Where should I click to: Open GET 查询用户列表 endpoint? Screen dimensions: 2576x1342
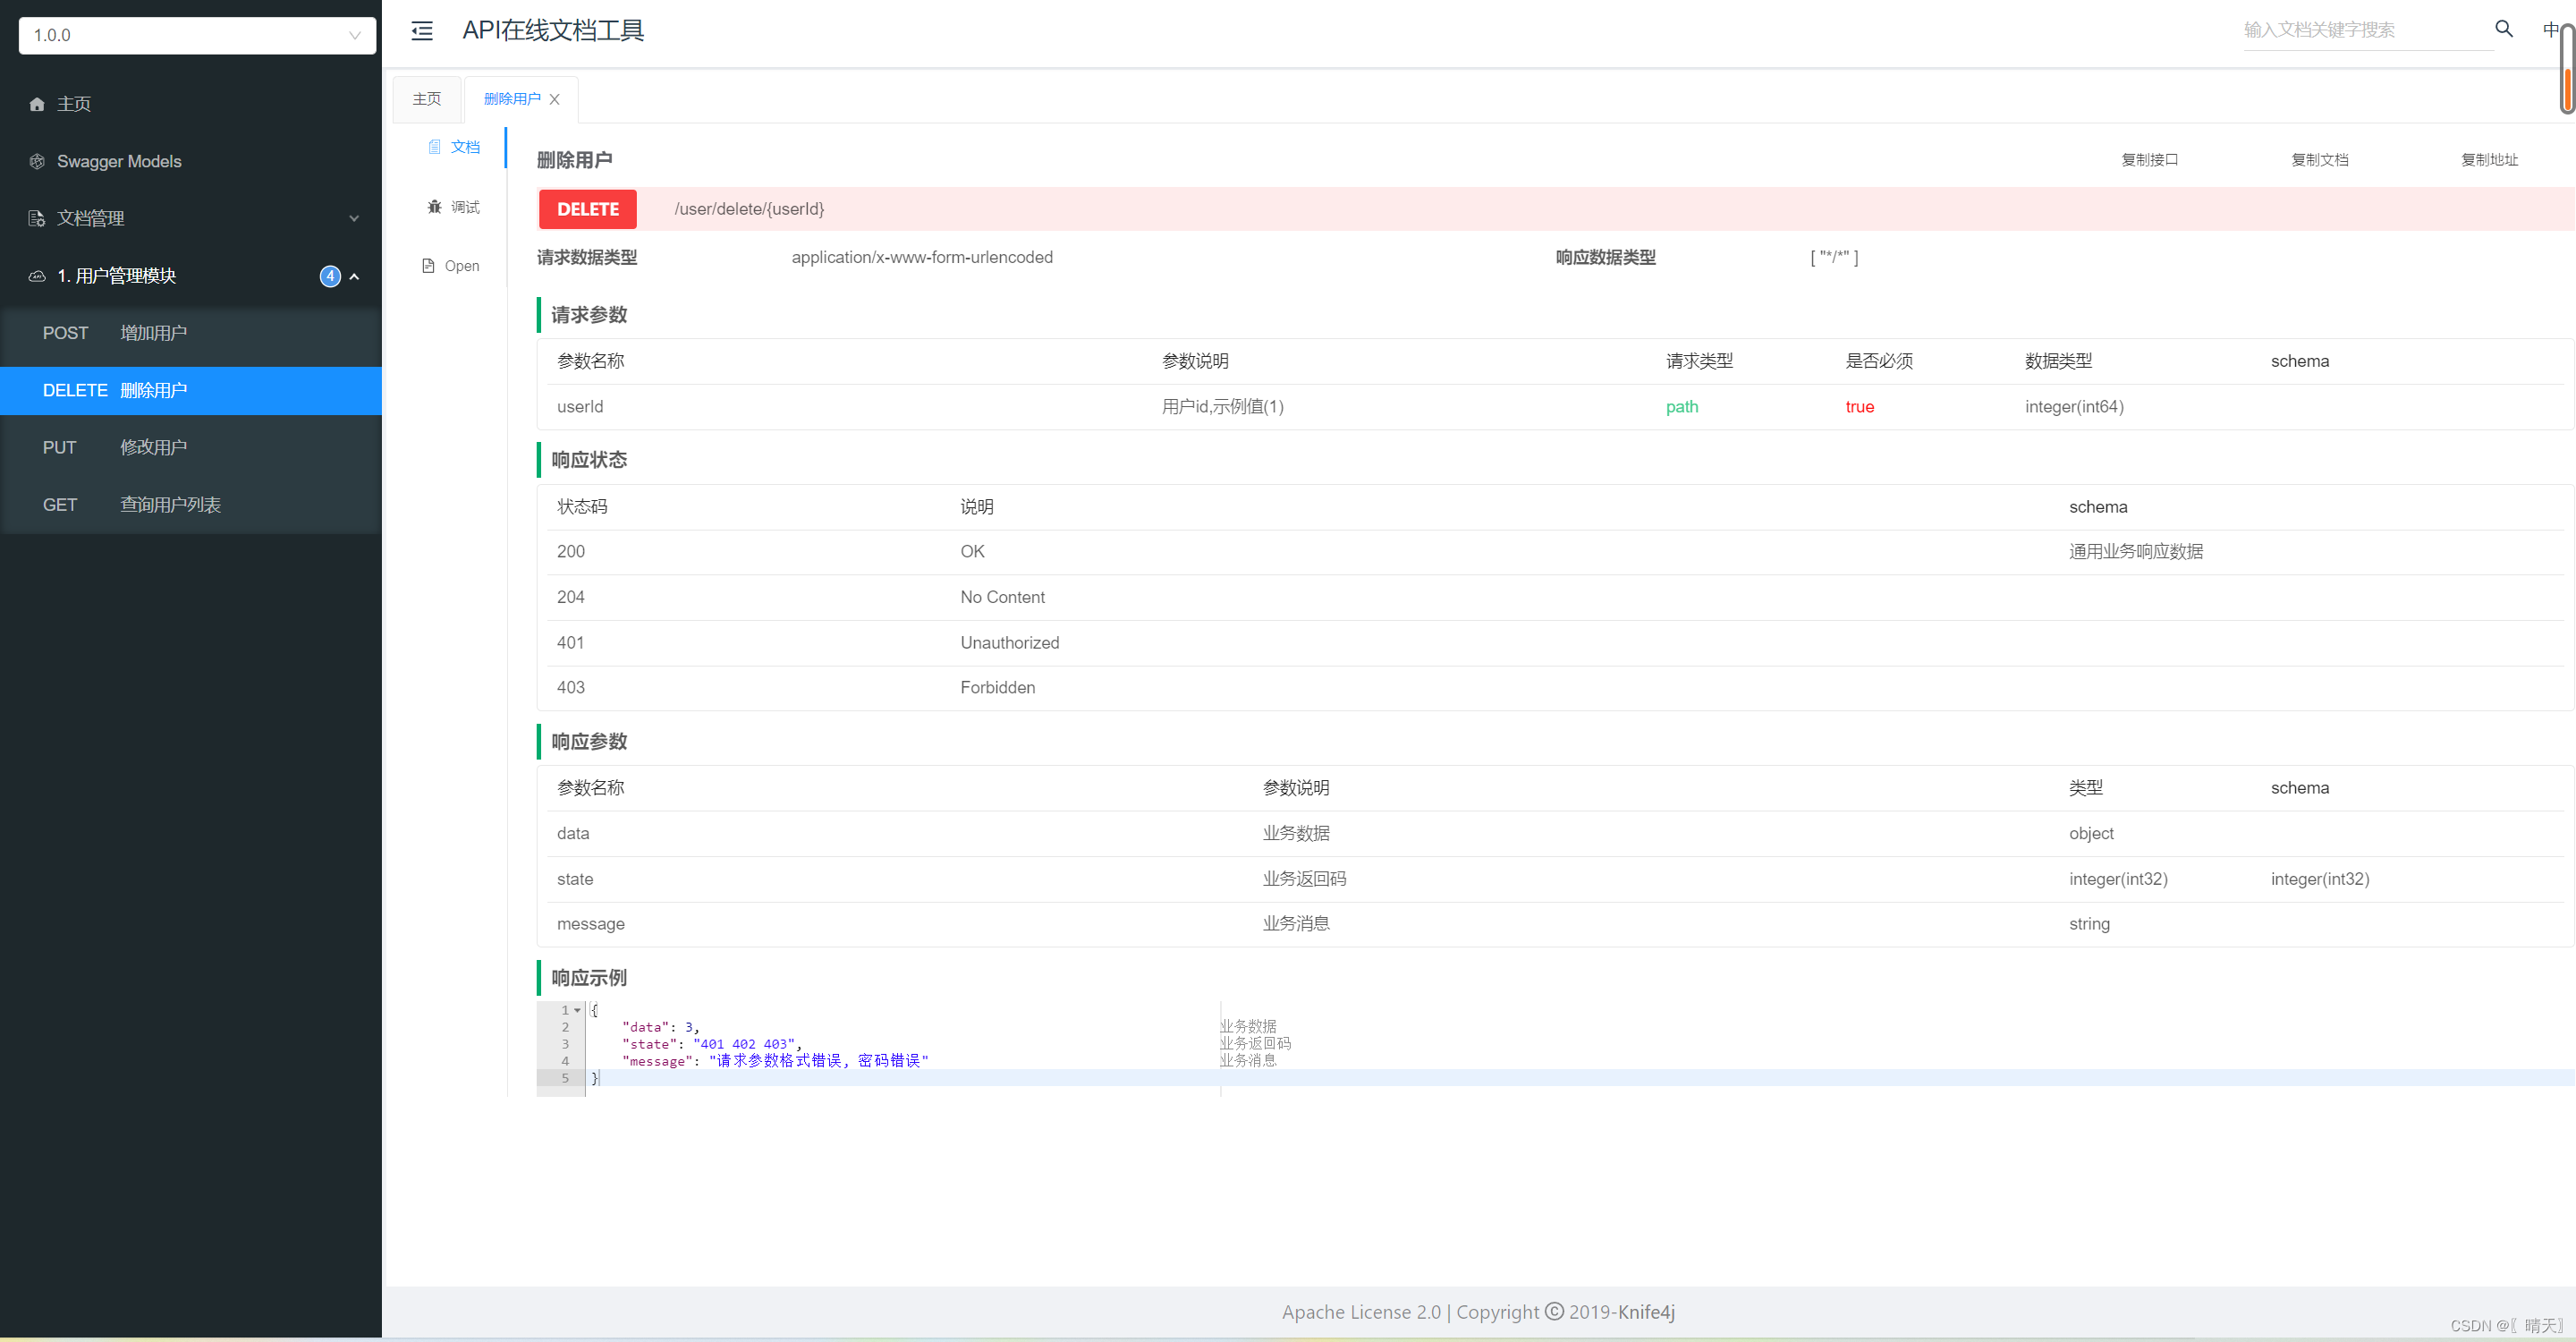170,505
